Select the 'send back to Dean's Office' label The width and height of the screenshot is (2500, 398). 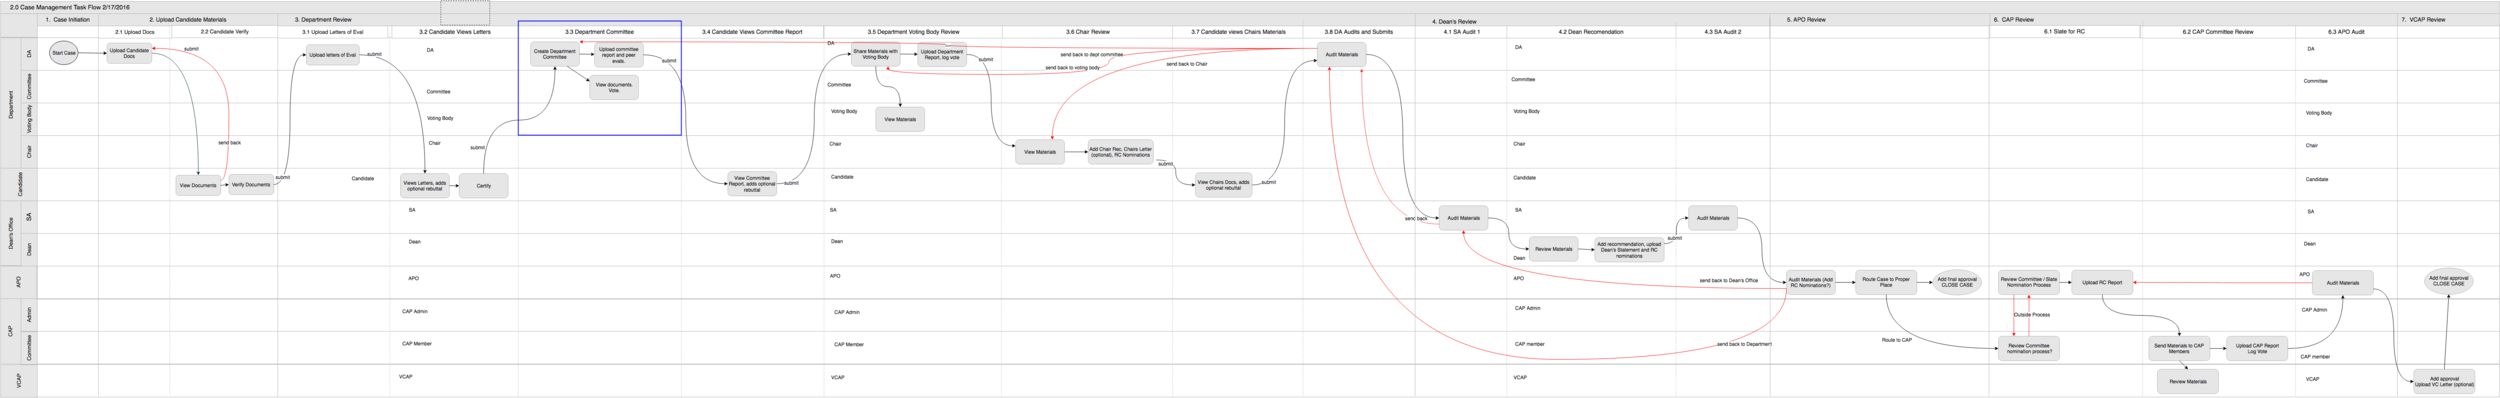[x=1728, y=280]
